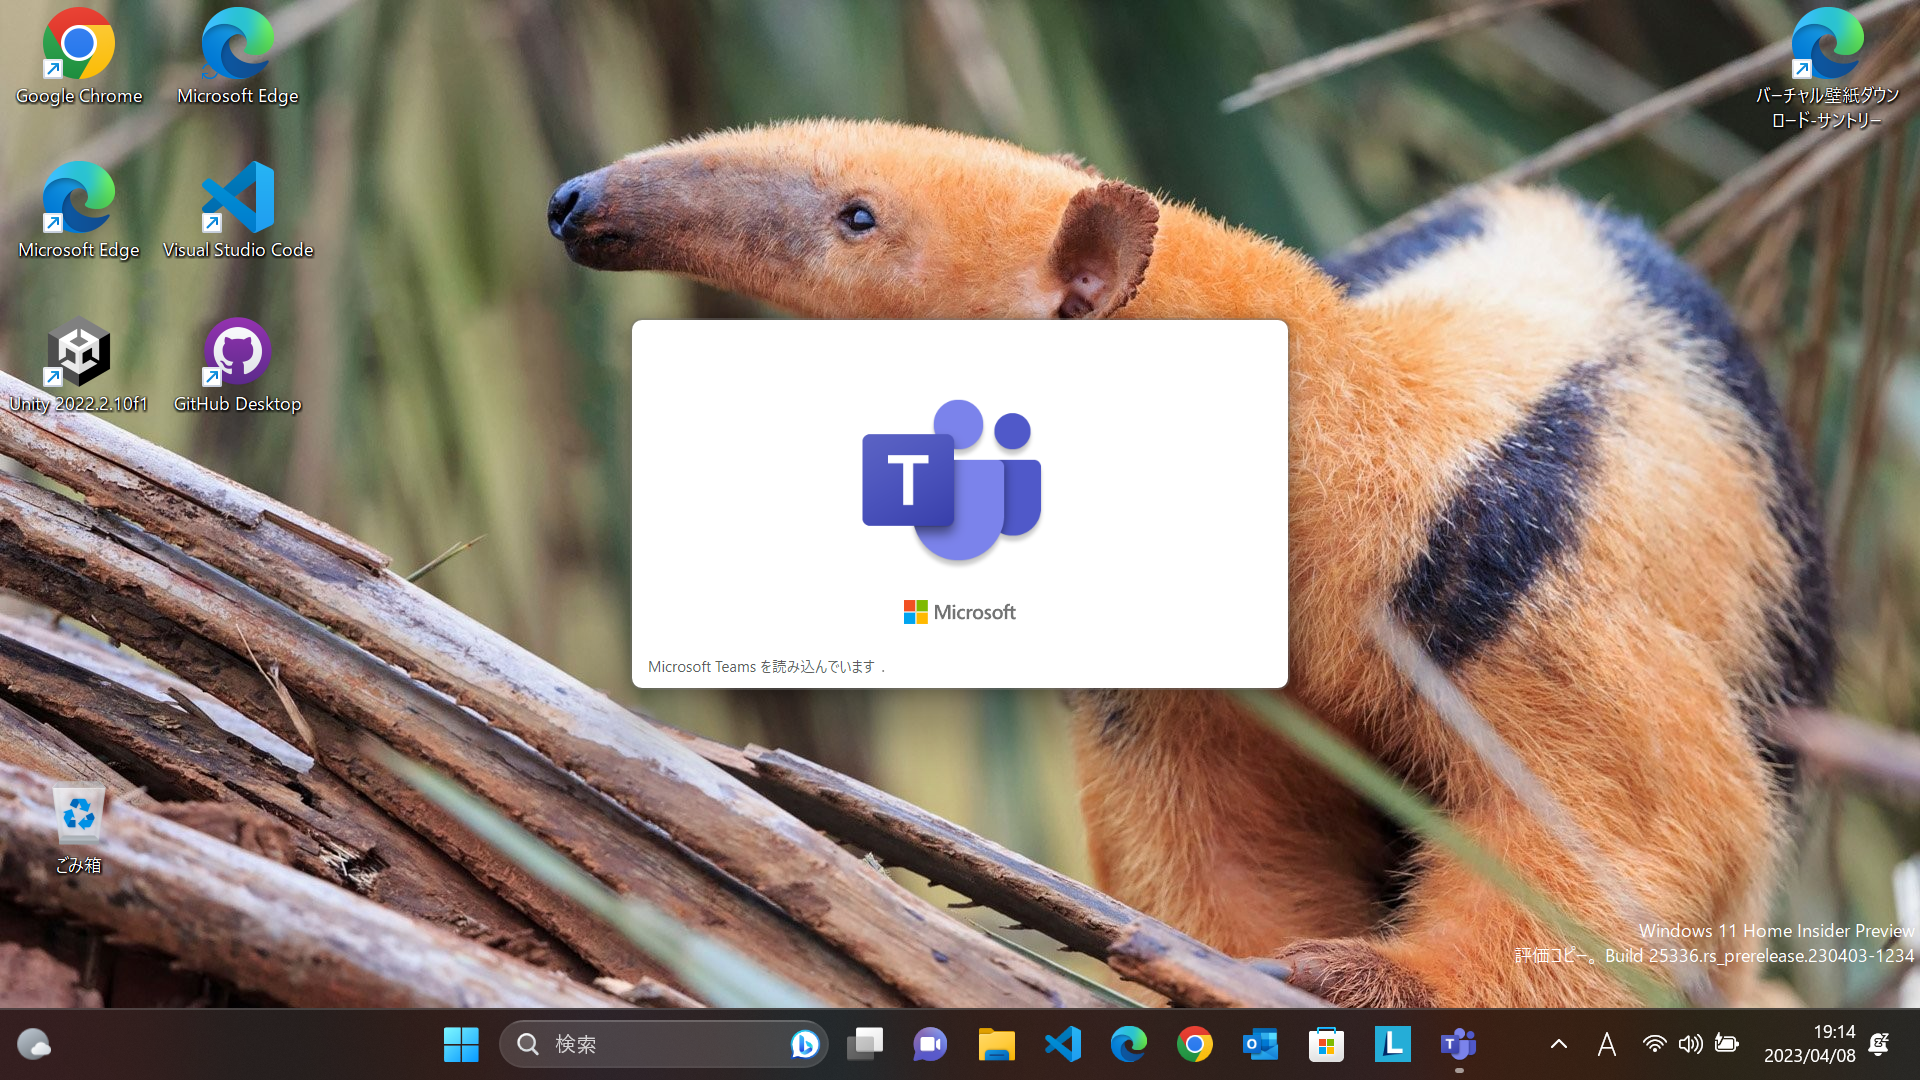
Task: Open the Teams Chat taskbar icon
Action: [930, 1045]
